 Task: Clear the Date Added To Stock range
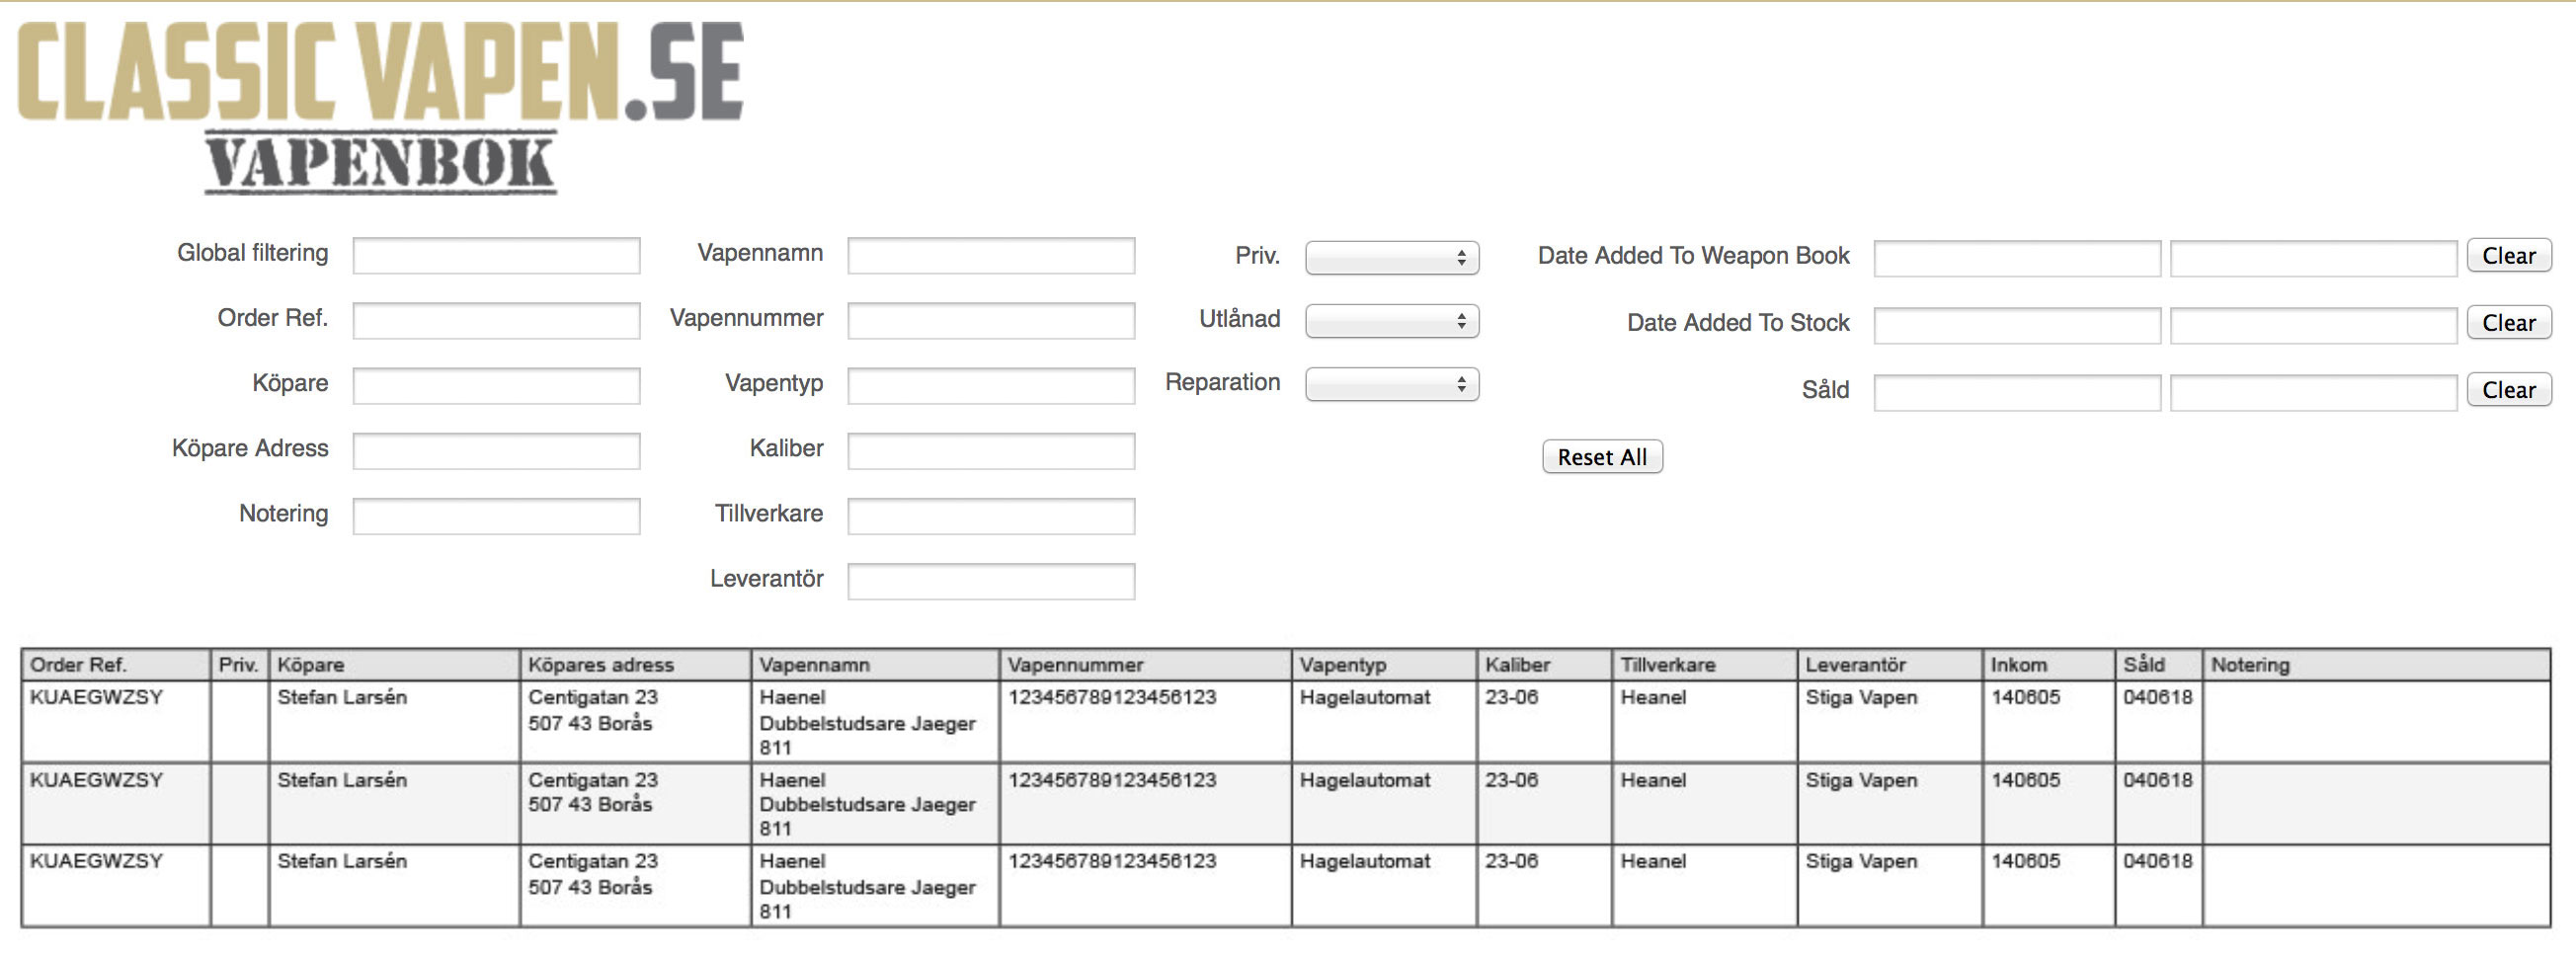(x=2508, y=323)
